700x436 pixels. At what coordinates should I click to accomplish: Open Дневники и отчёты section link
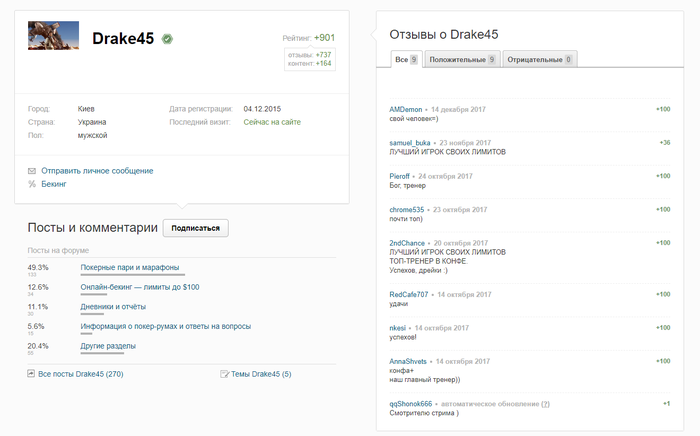click(x=113, y=307)
